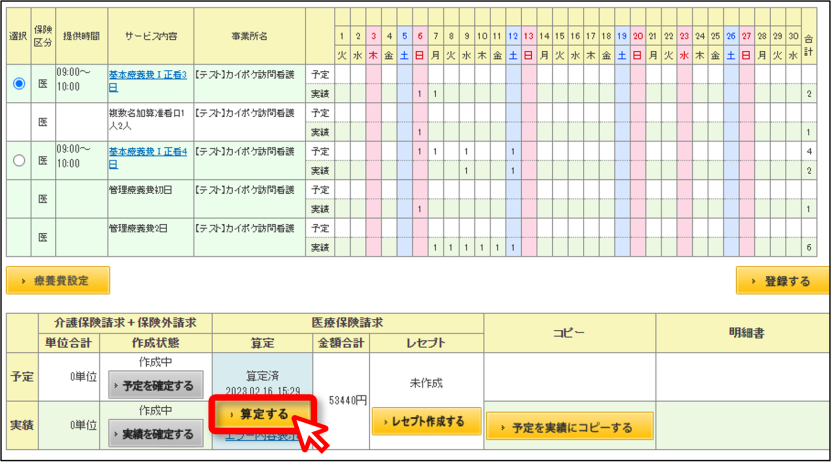
Task: Click 予定を実績にコピーする button
Action: [570, 427]
